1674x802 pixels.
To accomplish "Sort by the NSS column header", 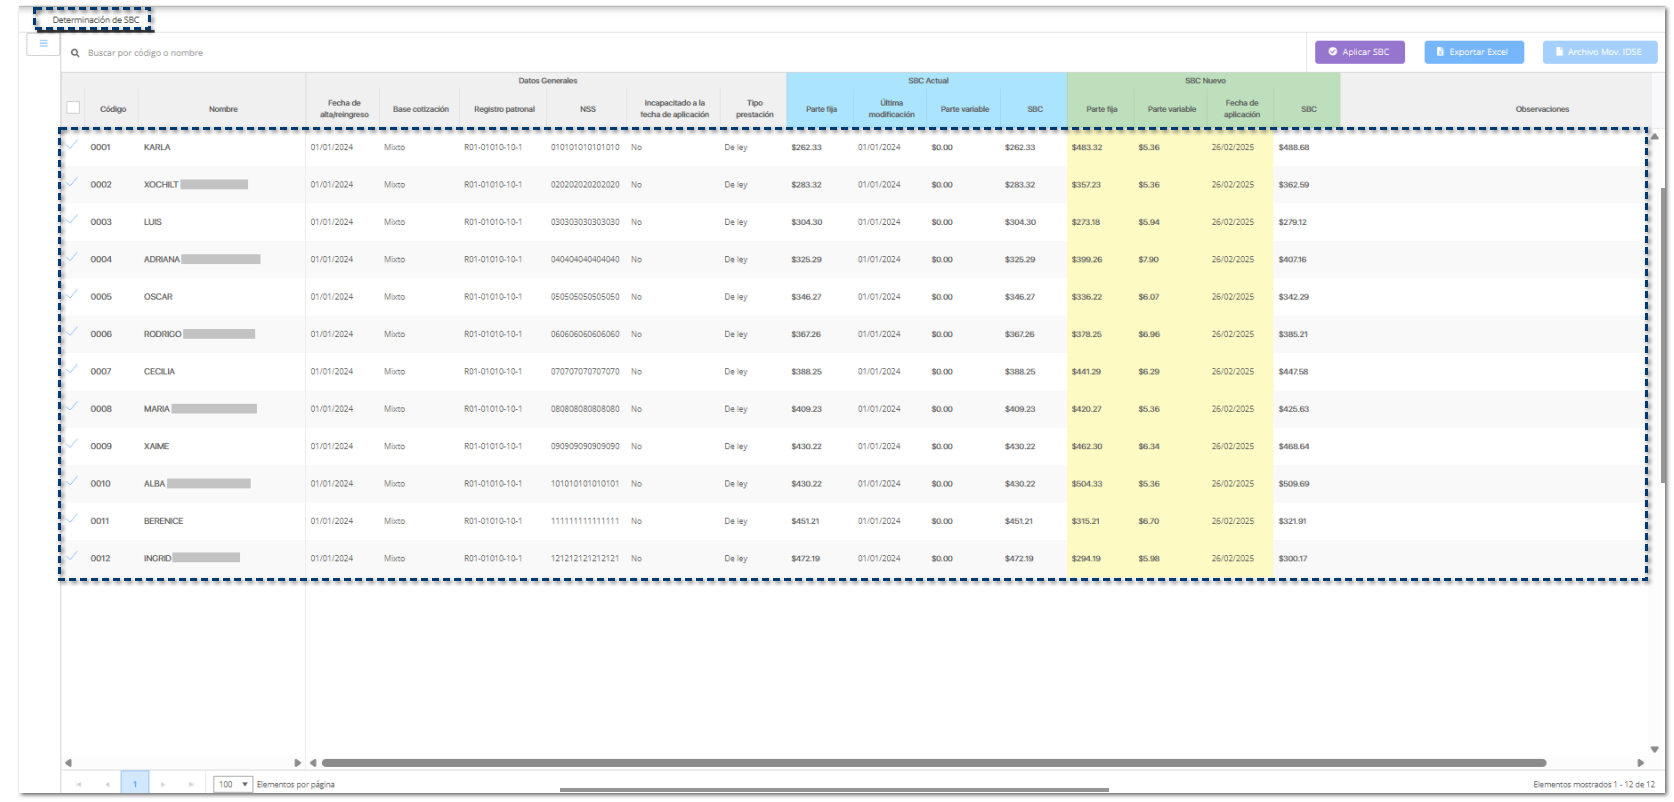I will pos(588,109).
